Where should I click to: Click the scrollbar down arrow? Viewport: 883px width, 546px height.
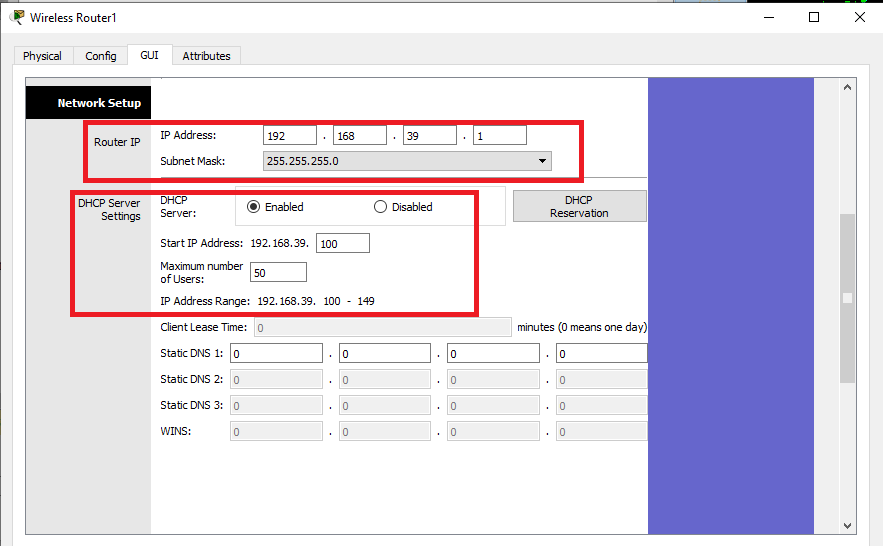coord(848,526)
